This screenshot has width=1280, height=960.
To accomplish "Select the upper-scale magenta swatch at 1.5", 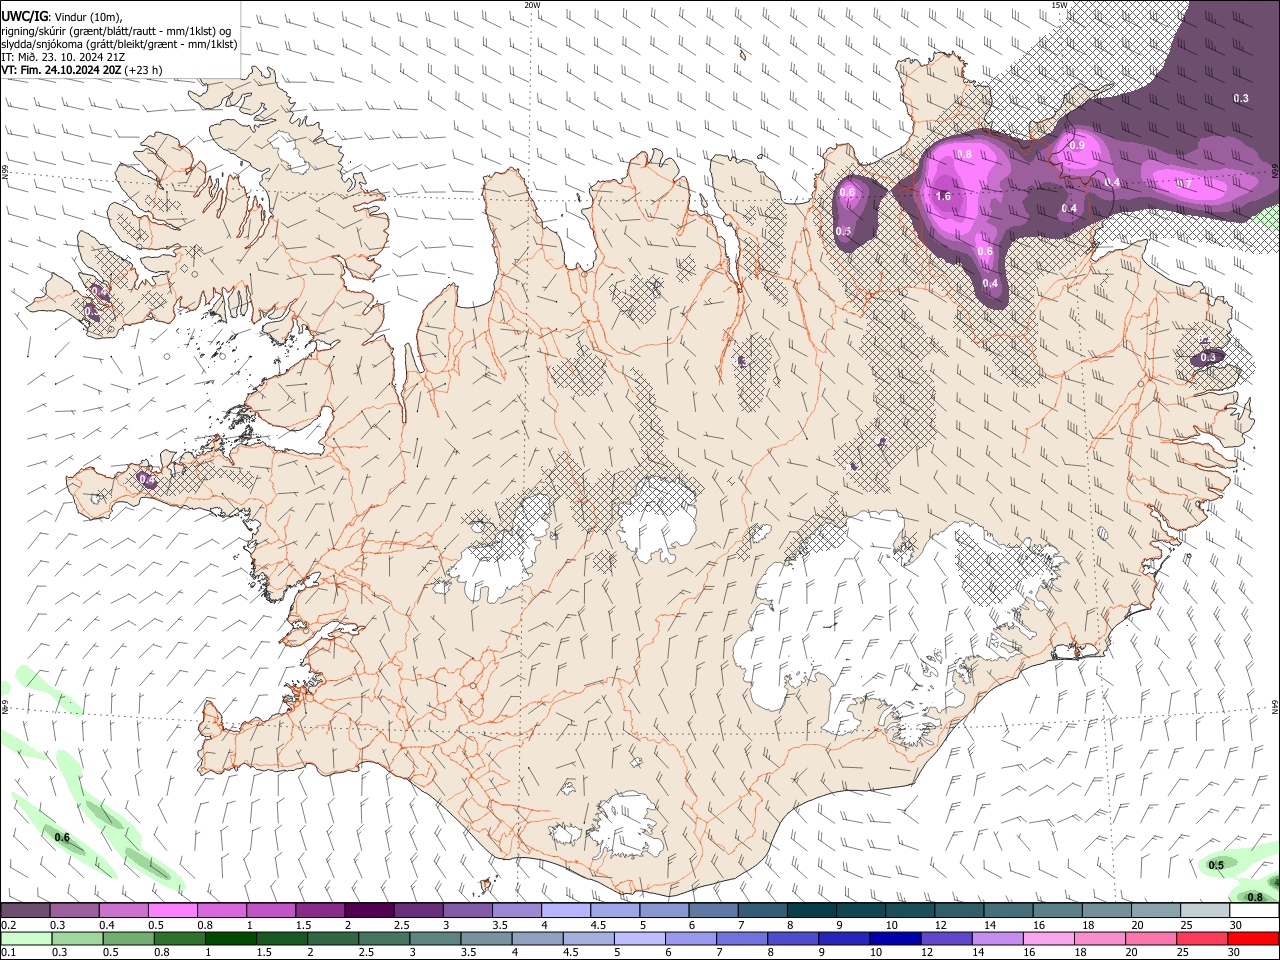I will tap(320, 911).
